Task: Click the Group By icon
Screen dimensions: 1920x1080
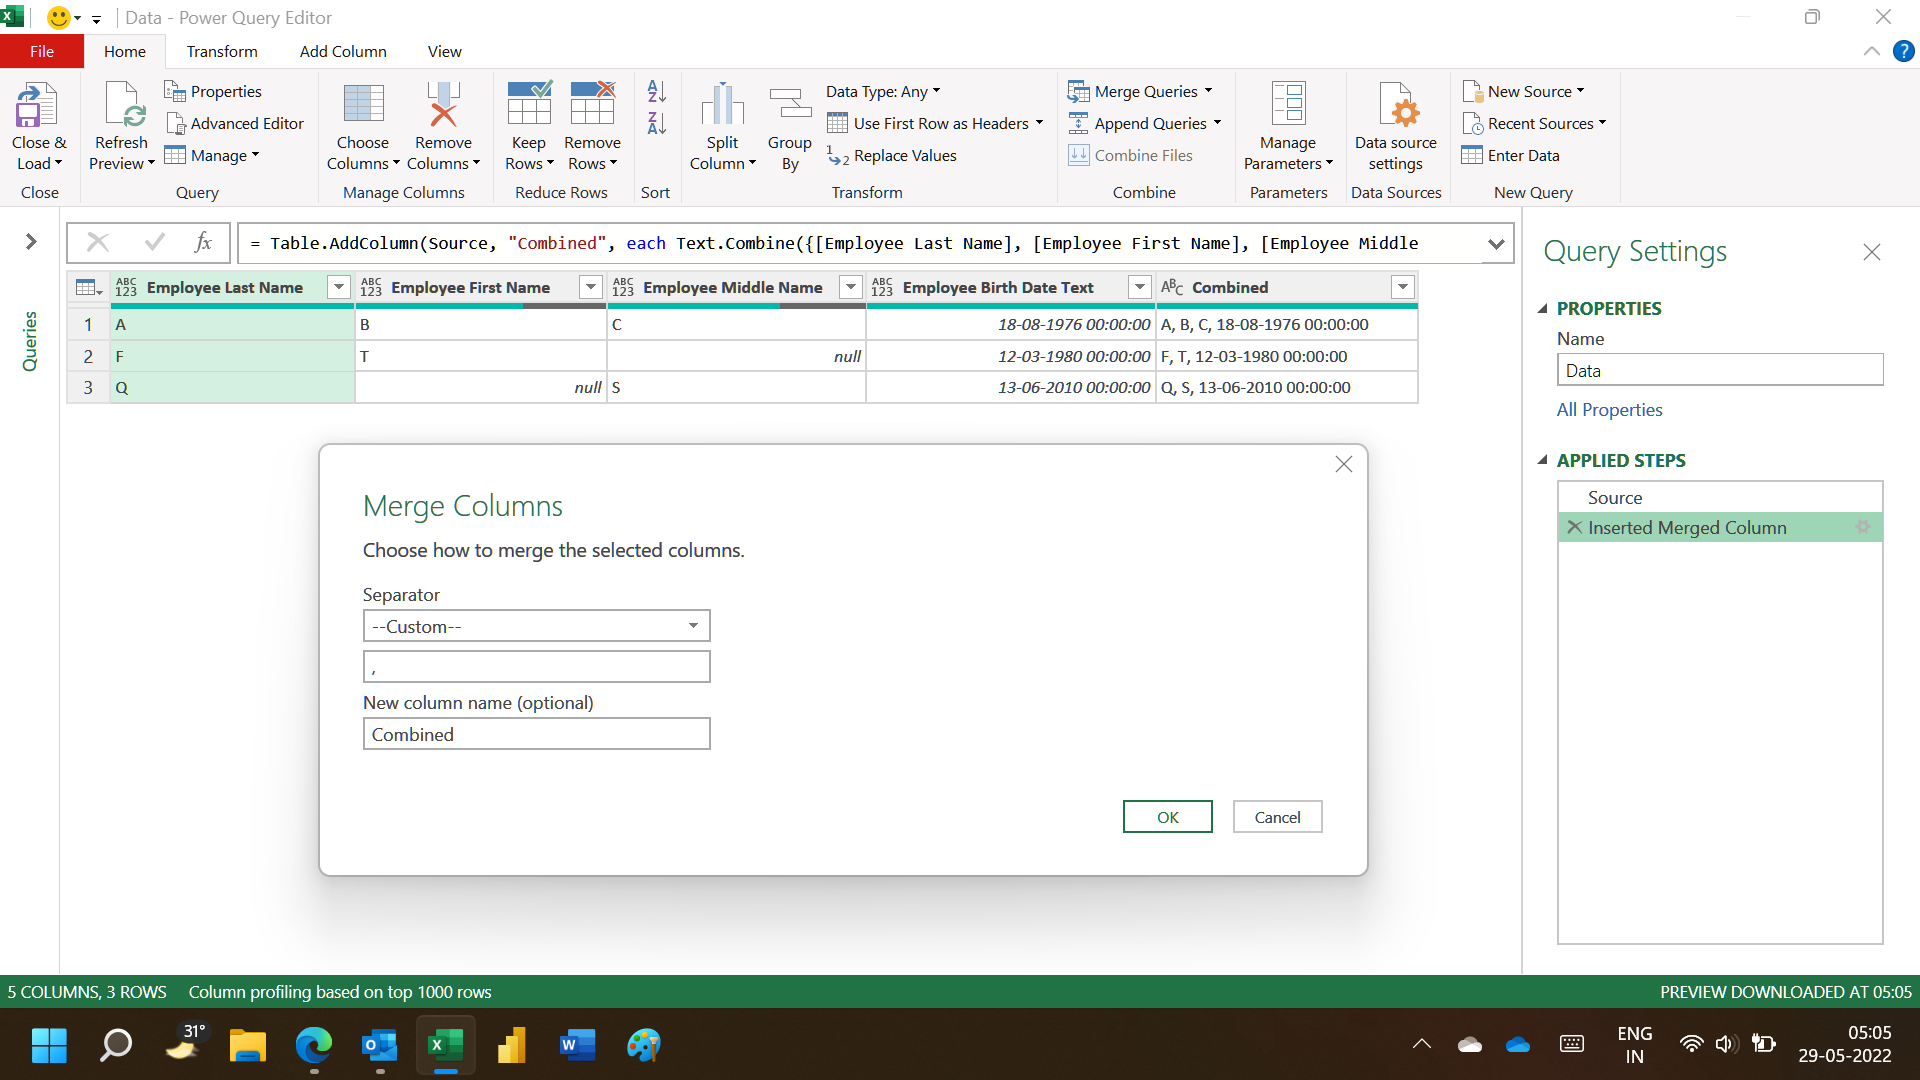Action: click(790, 105)
